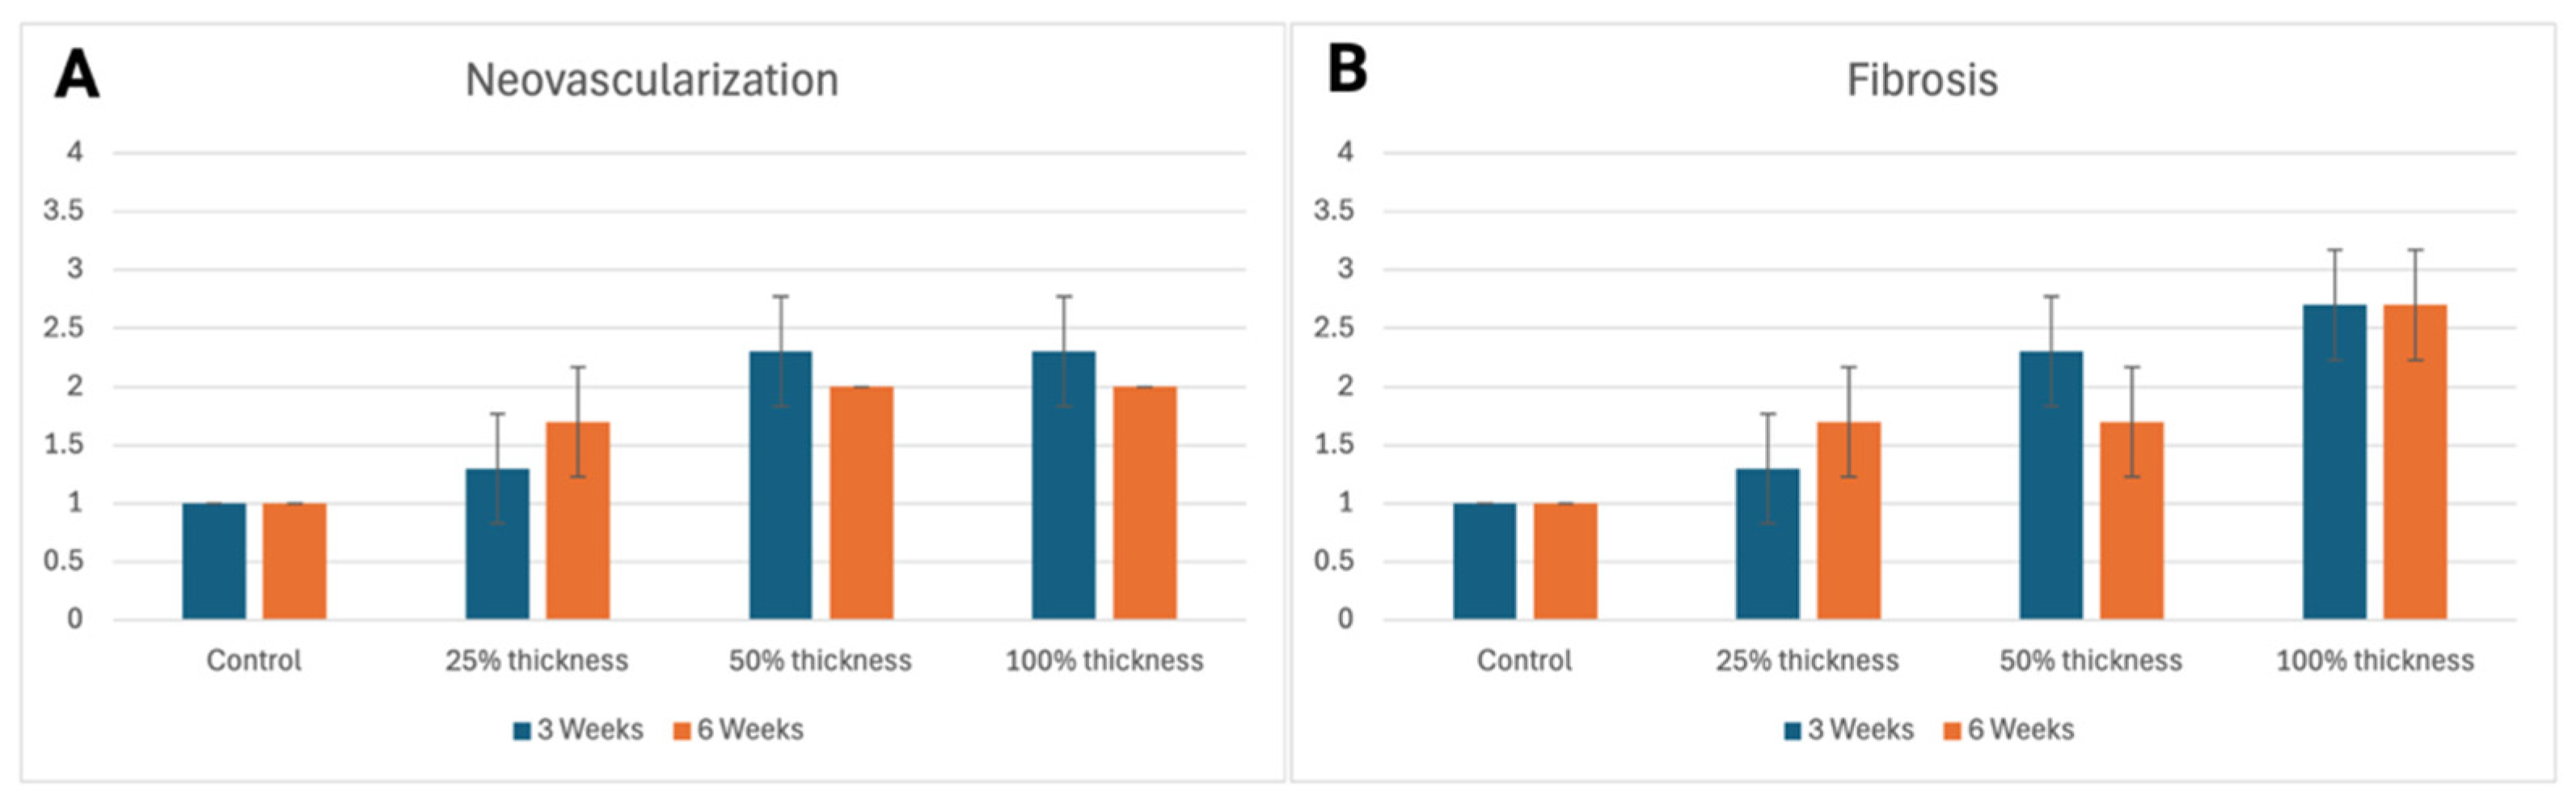Image resolution: width=2576 pixels, height=809 pixels.
Task: Click the panel letter B label
Action: click(1347, 70)
